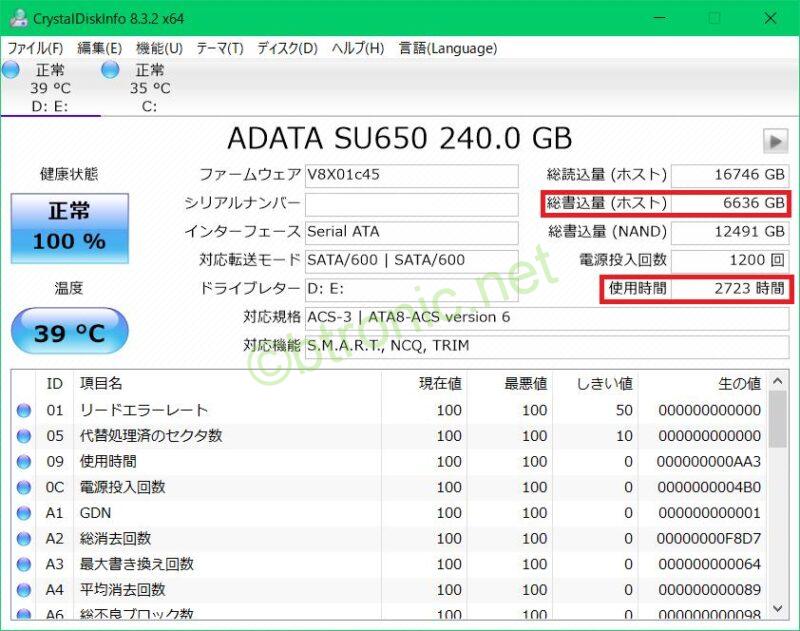Click the 生の値 column header
The width and height of the screenshot is (800, 631).
coord(702,384)
